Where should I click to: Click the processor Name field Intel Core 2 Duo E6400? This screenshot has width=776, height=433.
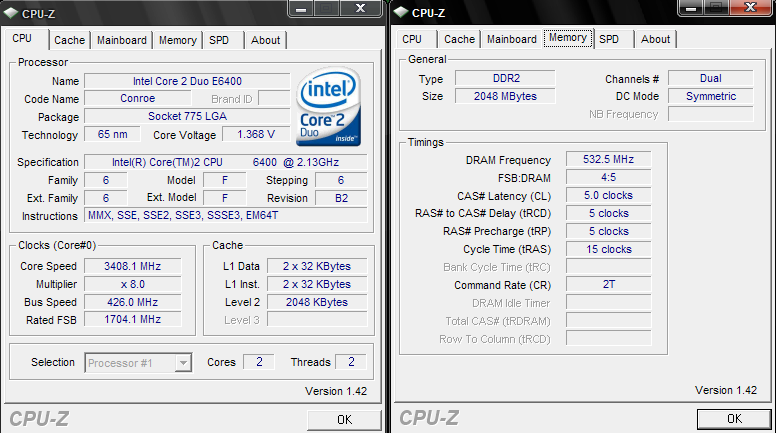187,81
